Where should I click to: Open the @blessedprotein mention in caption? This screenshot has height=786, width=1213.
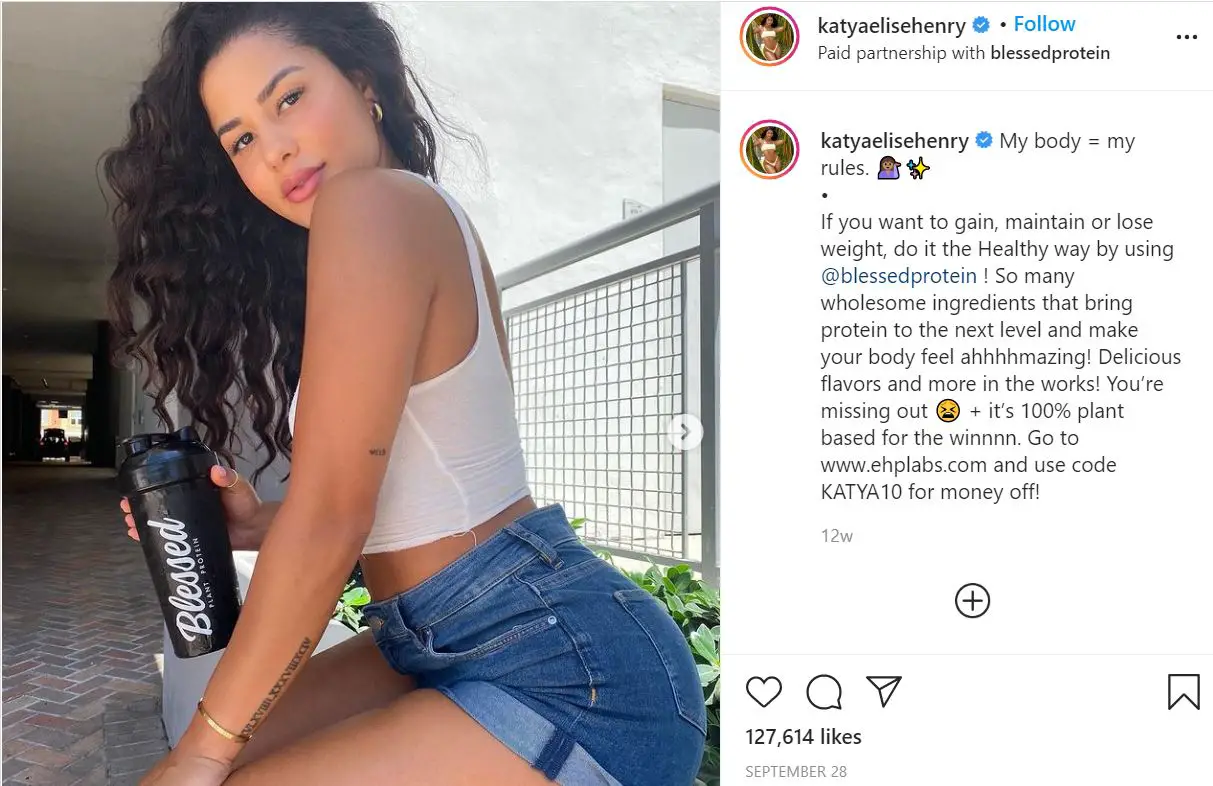(x=899, y=276)
